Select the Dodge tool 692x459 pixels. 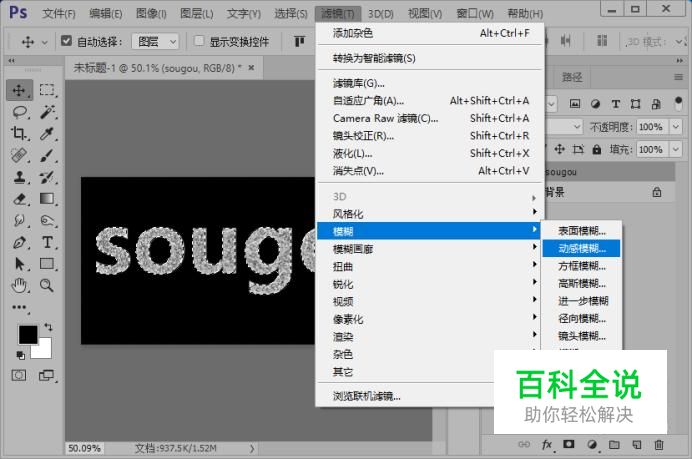coord(47,220)
